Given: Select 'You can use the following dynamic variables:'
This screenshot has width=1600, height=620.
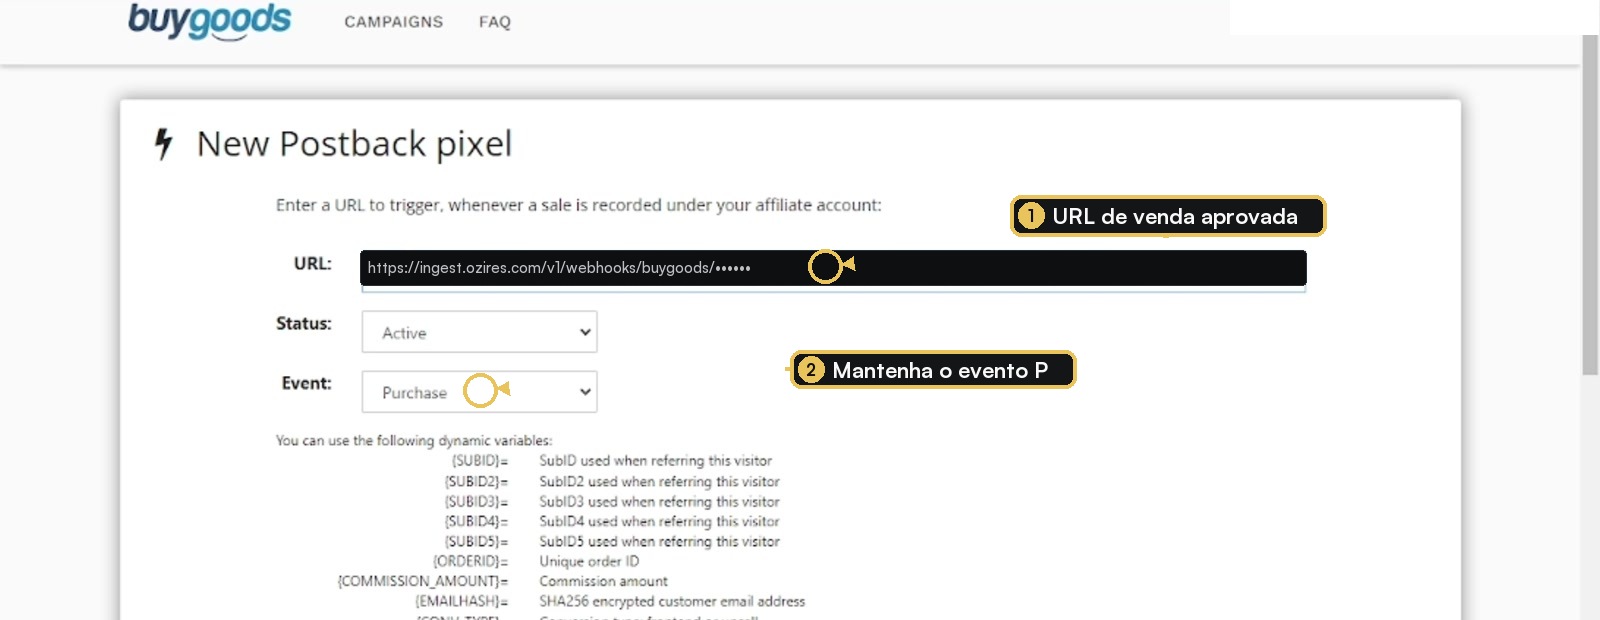Looking at the screenshot, I should click(414, 441).
